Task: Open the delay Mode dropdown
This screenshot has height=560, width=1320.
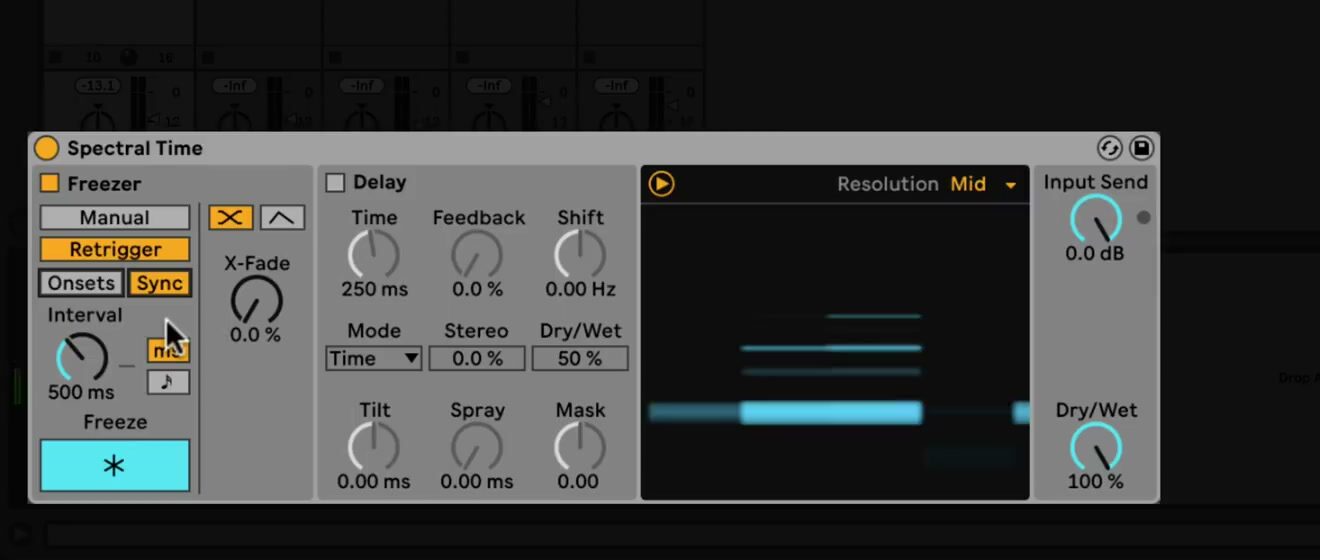Action: 373,358
